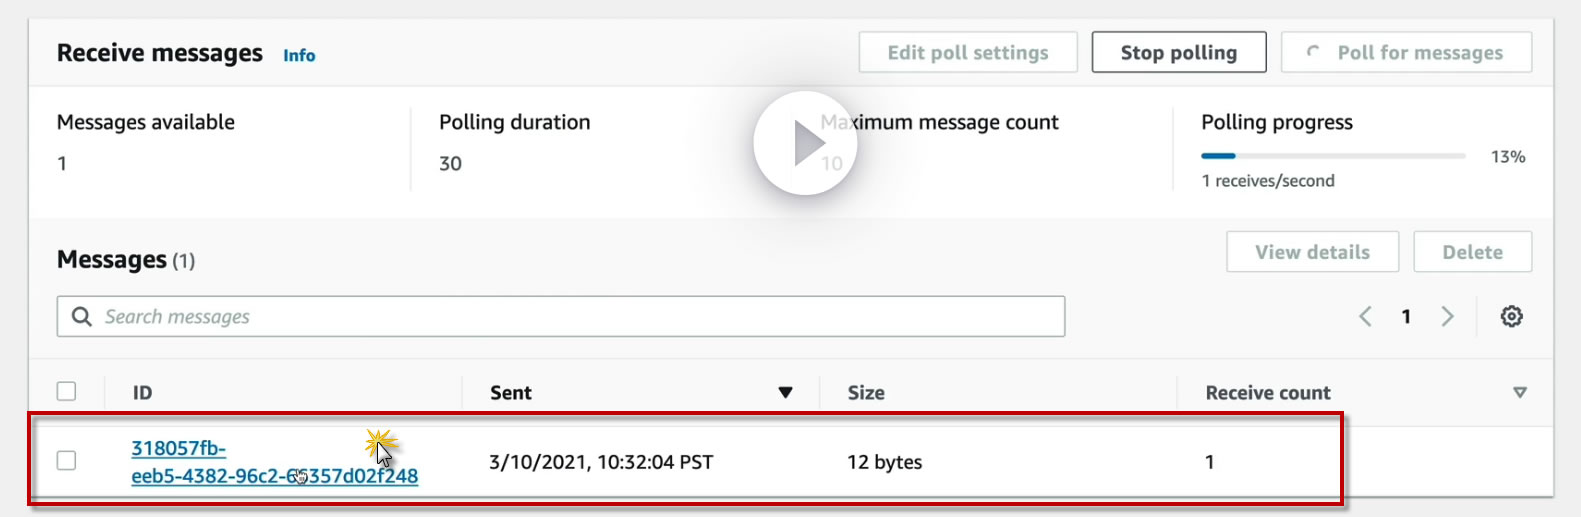Click the Search messages input field
1581x517 pixels.
(580, 317)
